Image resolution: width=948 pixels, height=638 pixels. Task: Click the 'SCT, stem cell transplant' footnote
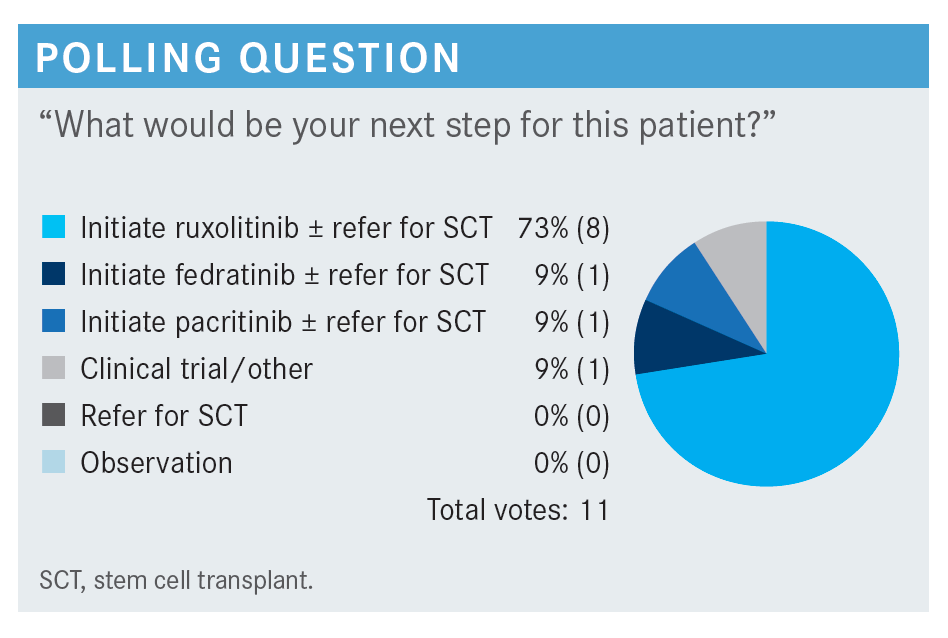coord(177,581)
